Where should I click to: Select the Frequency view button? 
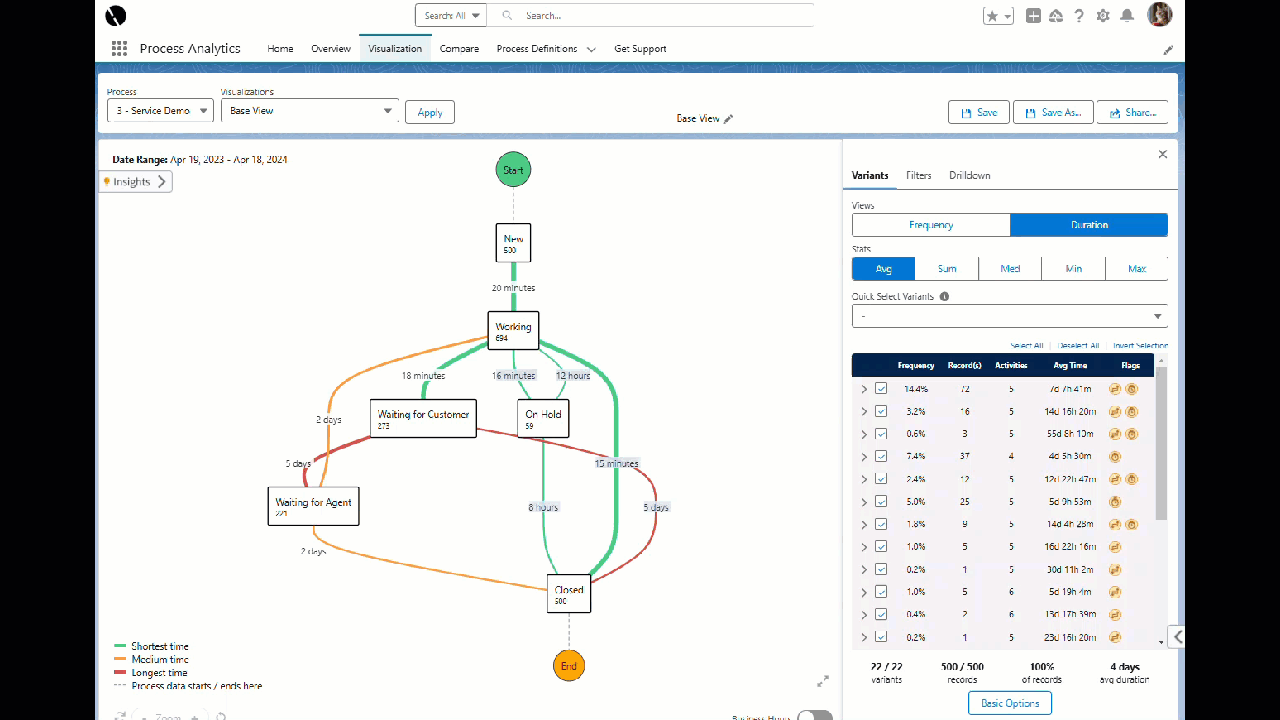(x=931, y=225)
